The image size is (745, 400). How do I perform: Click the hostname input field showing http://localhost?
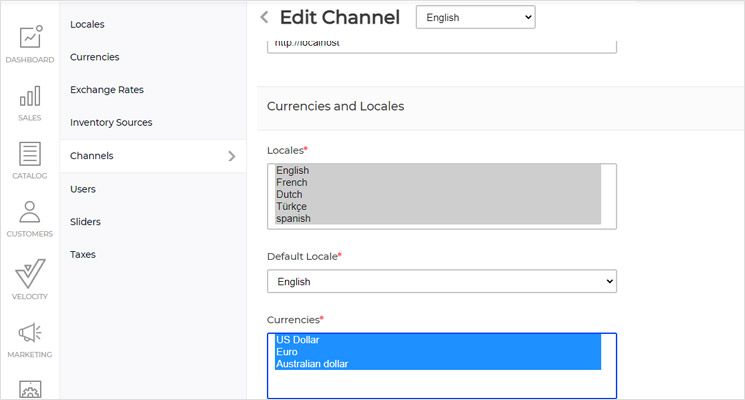[442, 46]
